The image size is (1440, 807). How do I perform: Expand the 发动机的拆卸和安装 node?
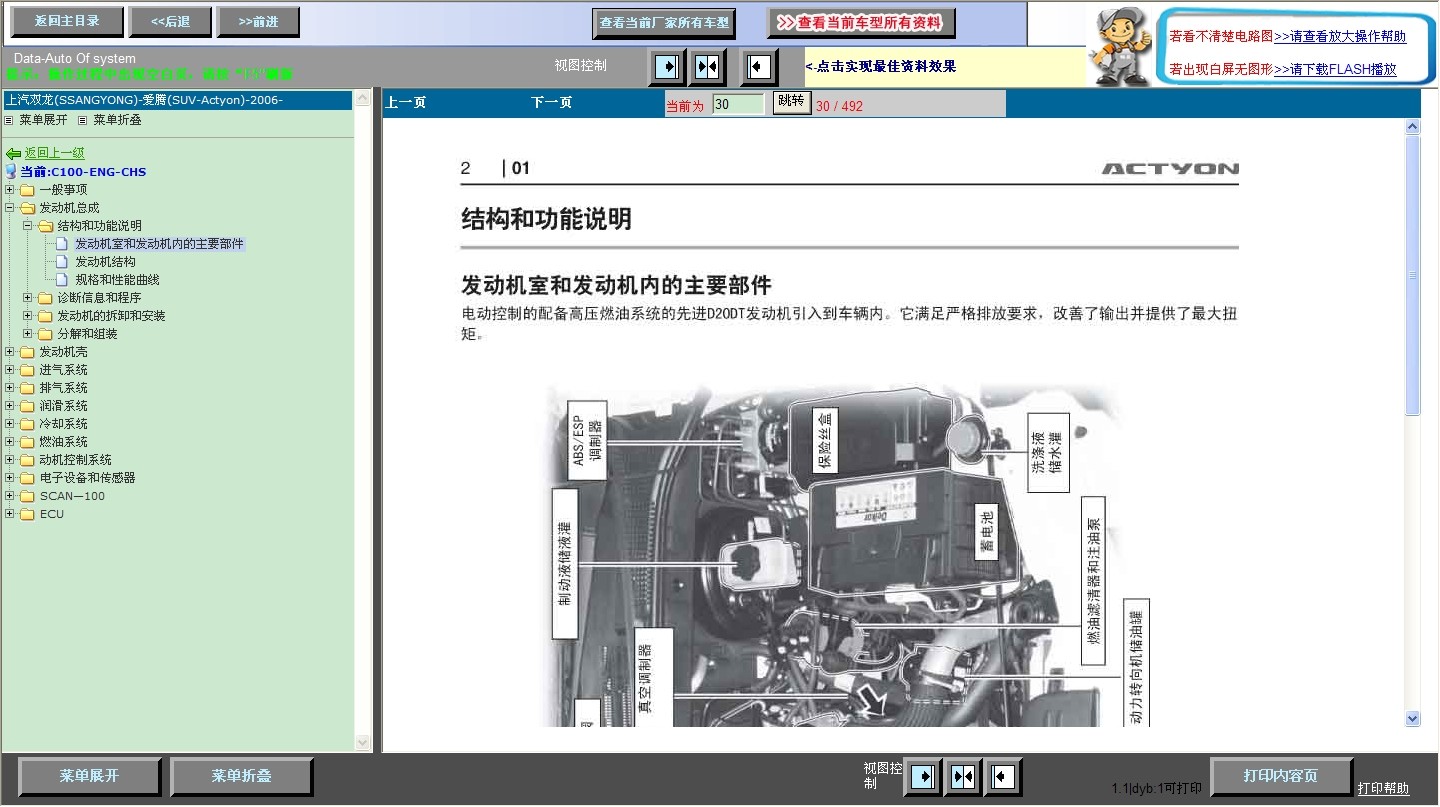point(28,316)
